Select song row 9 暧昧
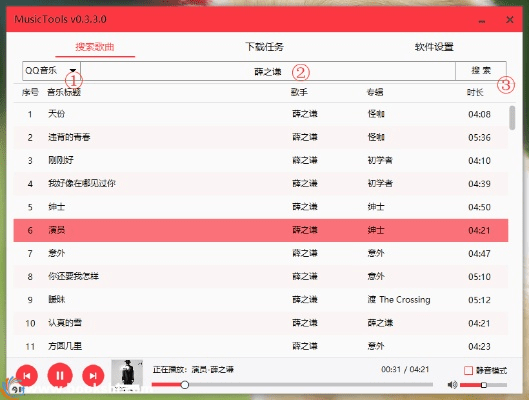 click(x=261, y=300)
